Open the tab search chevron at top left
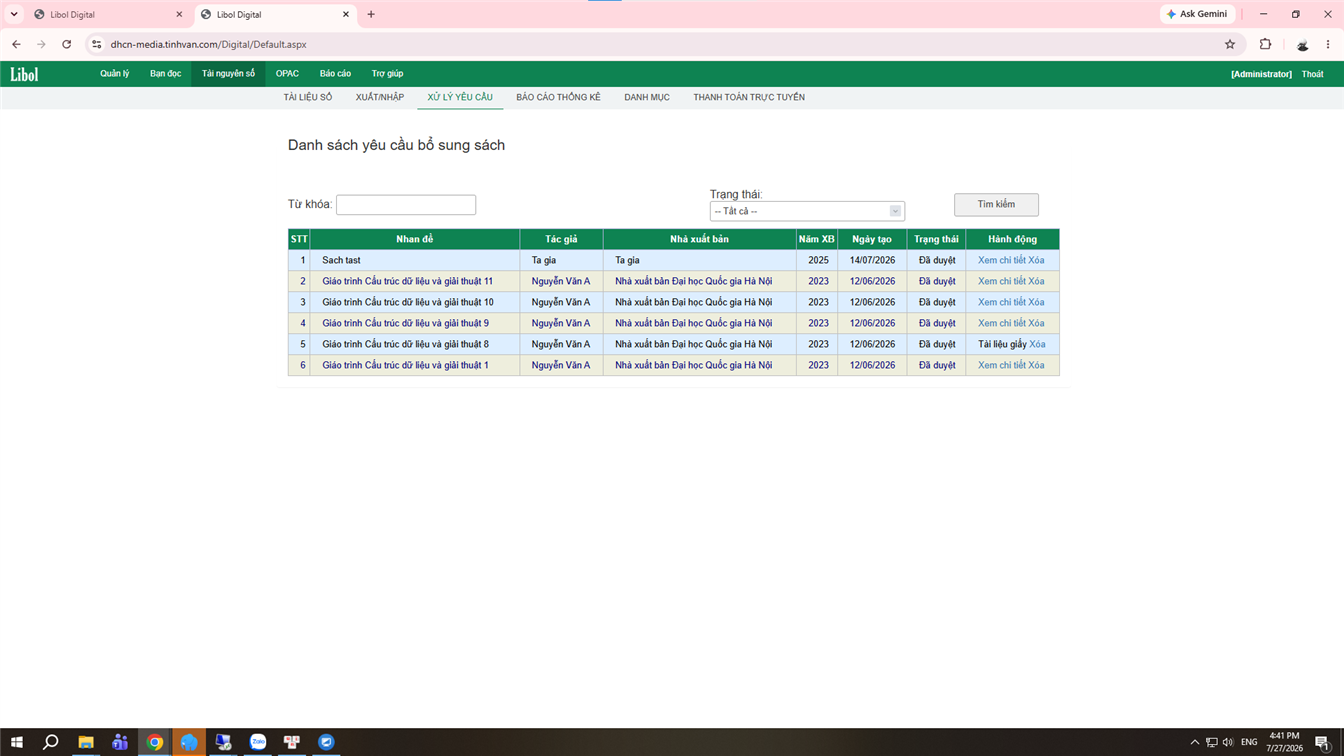Screen dimensions: 1344x756 click(x=14, y=14)
